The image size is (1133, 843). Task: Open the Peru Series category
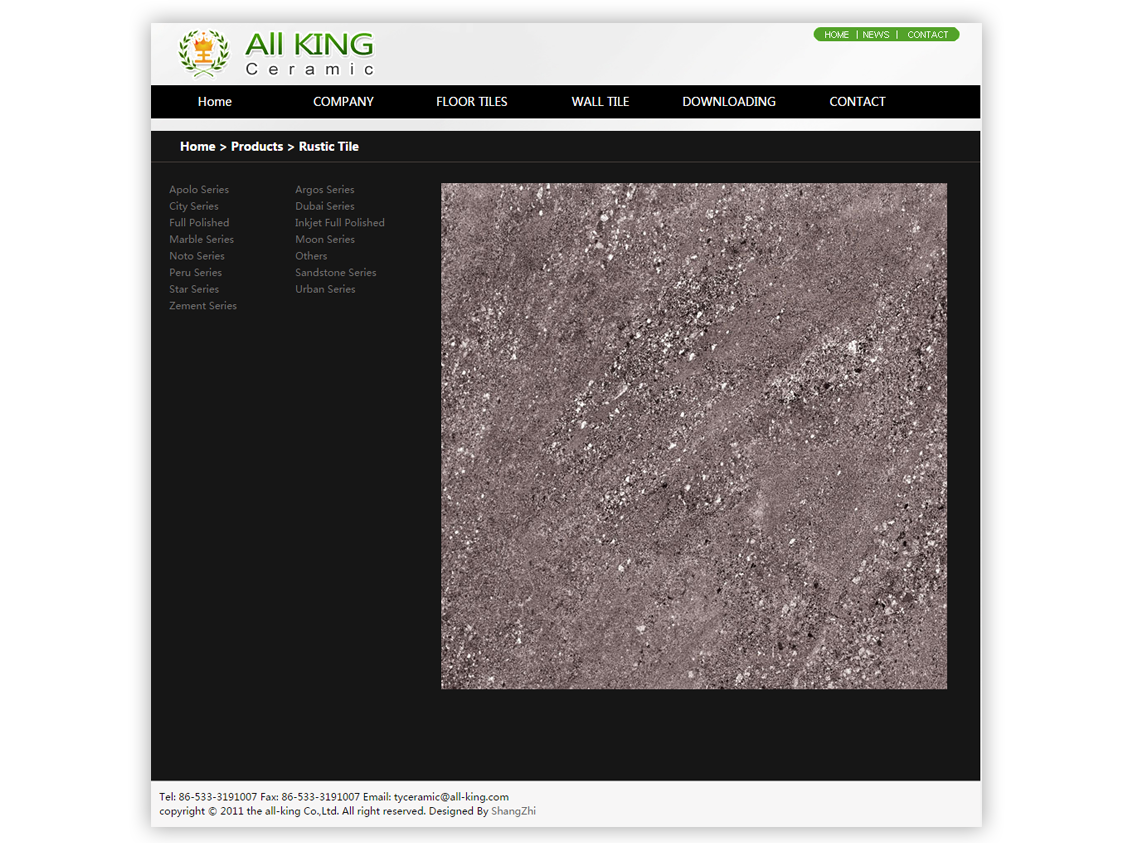[195, 272]
